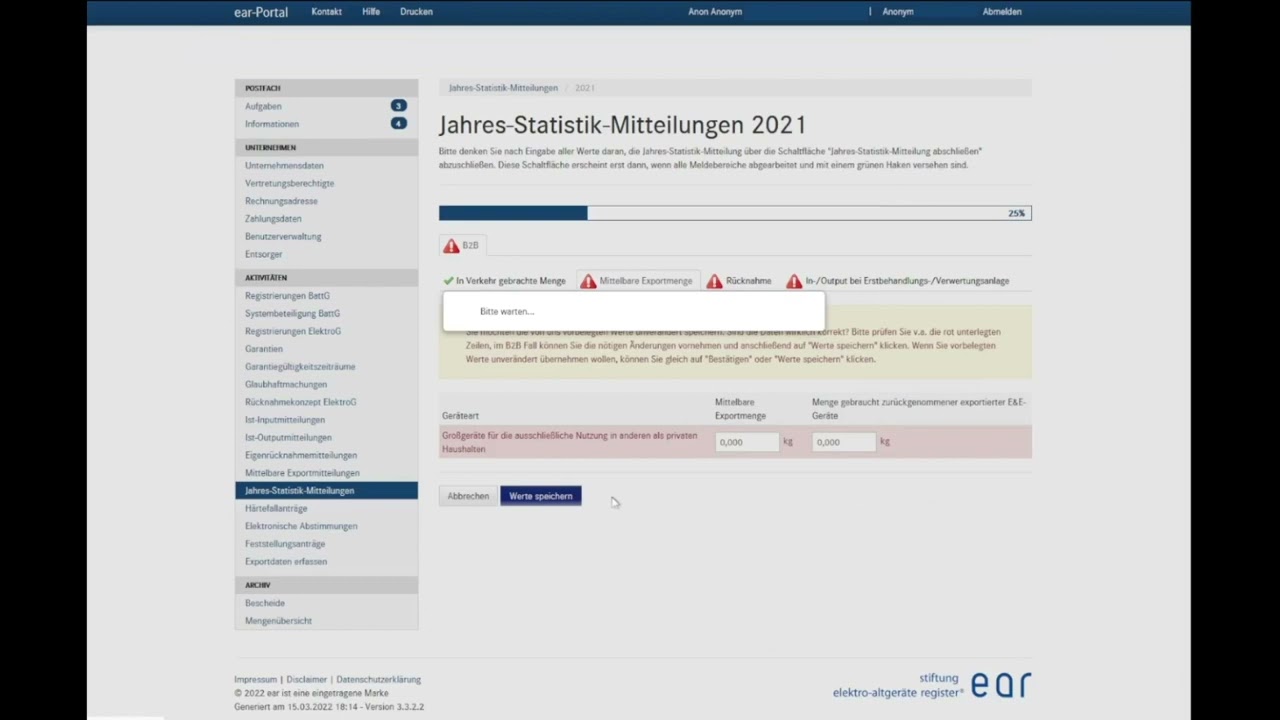Click the Aufgaben count badge showing 3
This screenshot has width=1280, height=720.
pos(398,106)
